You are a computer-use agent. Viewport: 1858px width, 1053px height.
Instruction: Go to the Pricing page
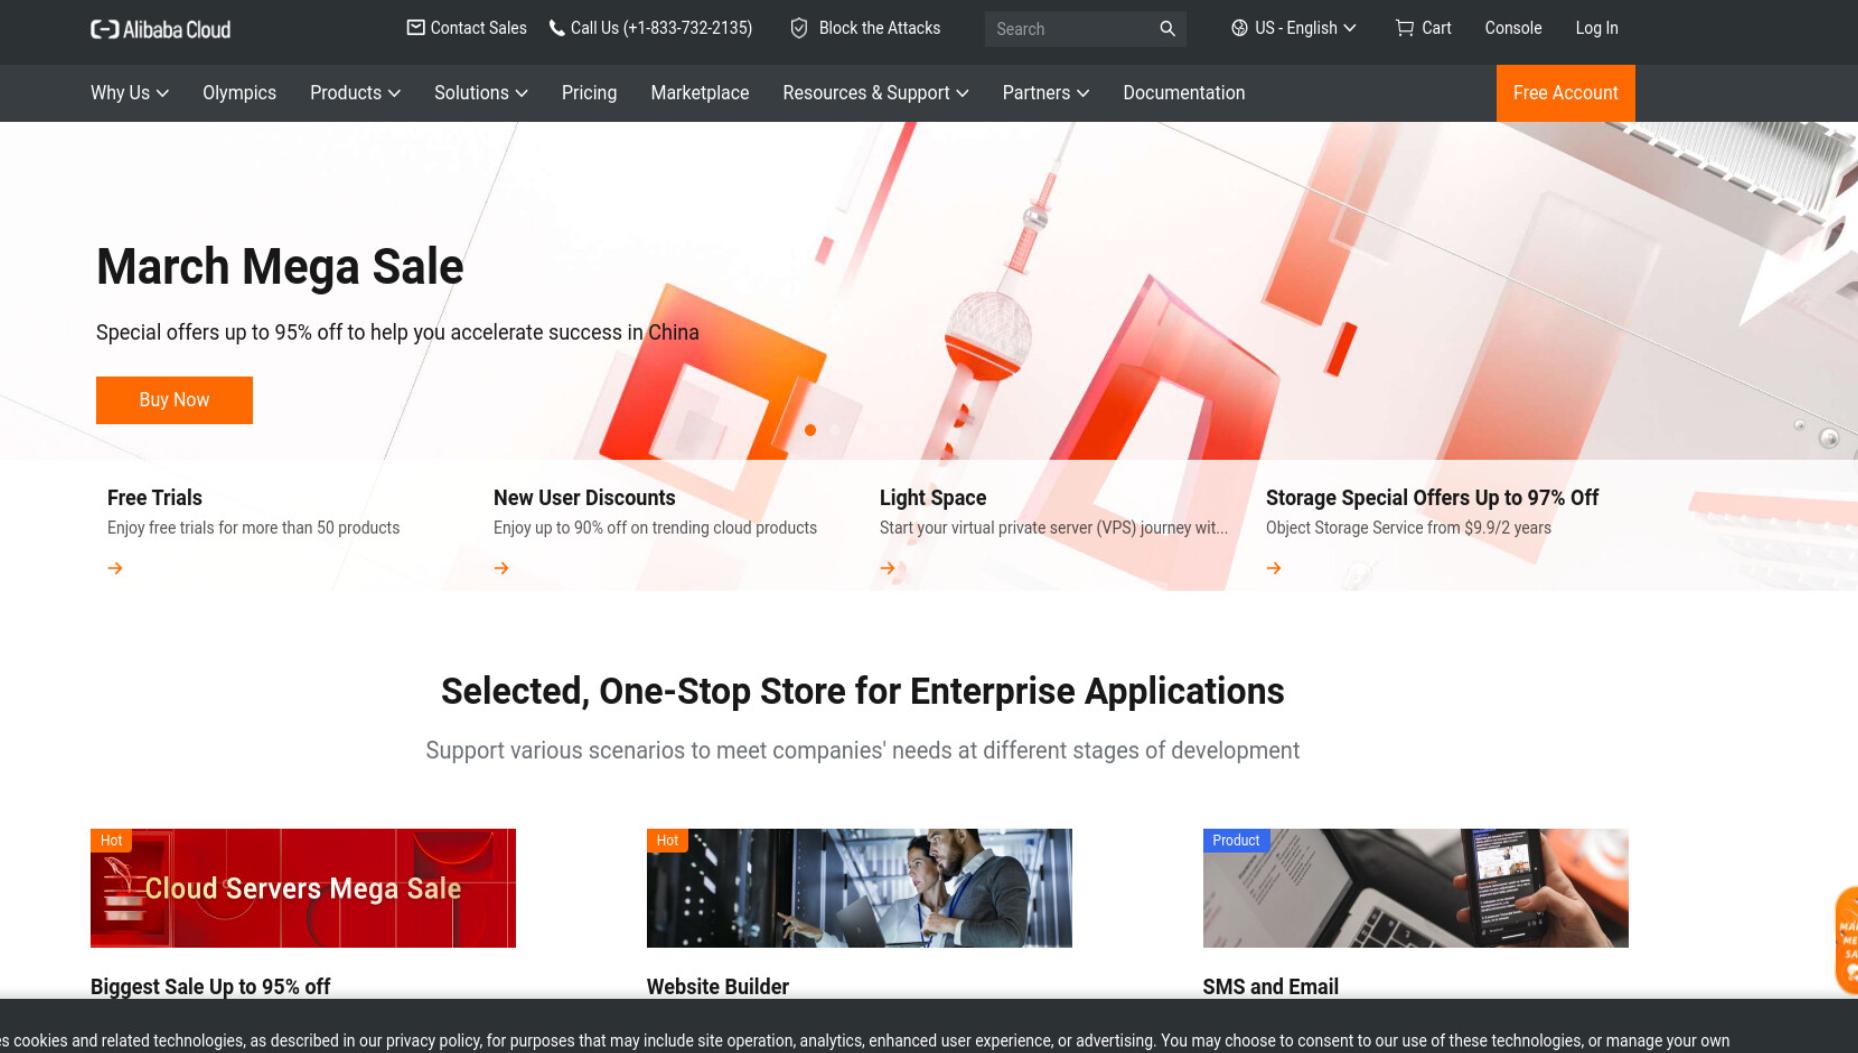589,93
